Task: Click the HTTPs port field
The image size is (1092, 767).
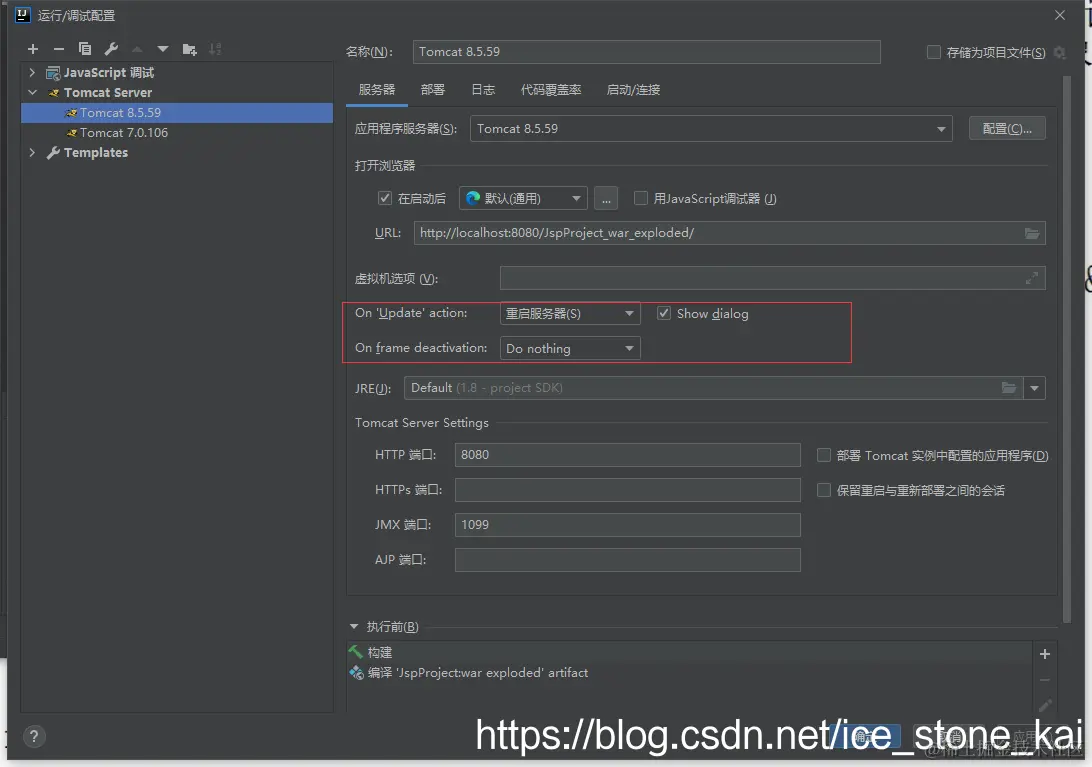Action: pos(627,490)
